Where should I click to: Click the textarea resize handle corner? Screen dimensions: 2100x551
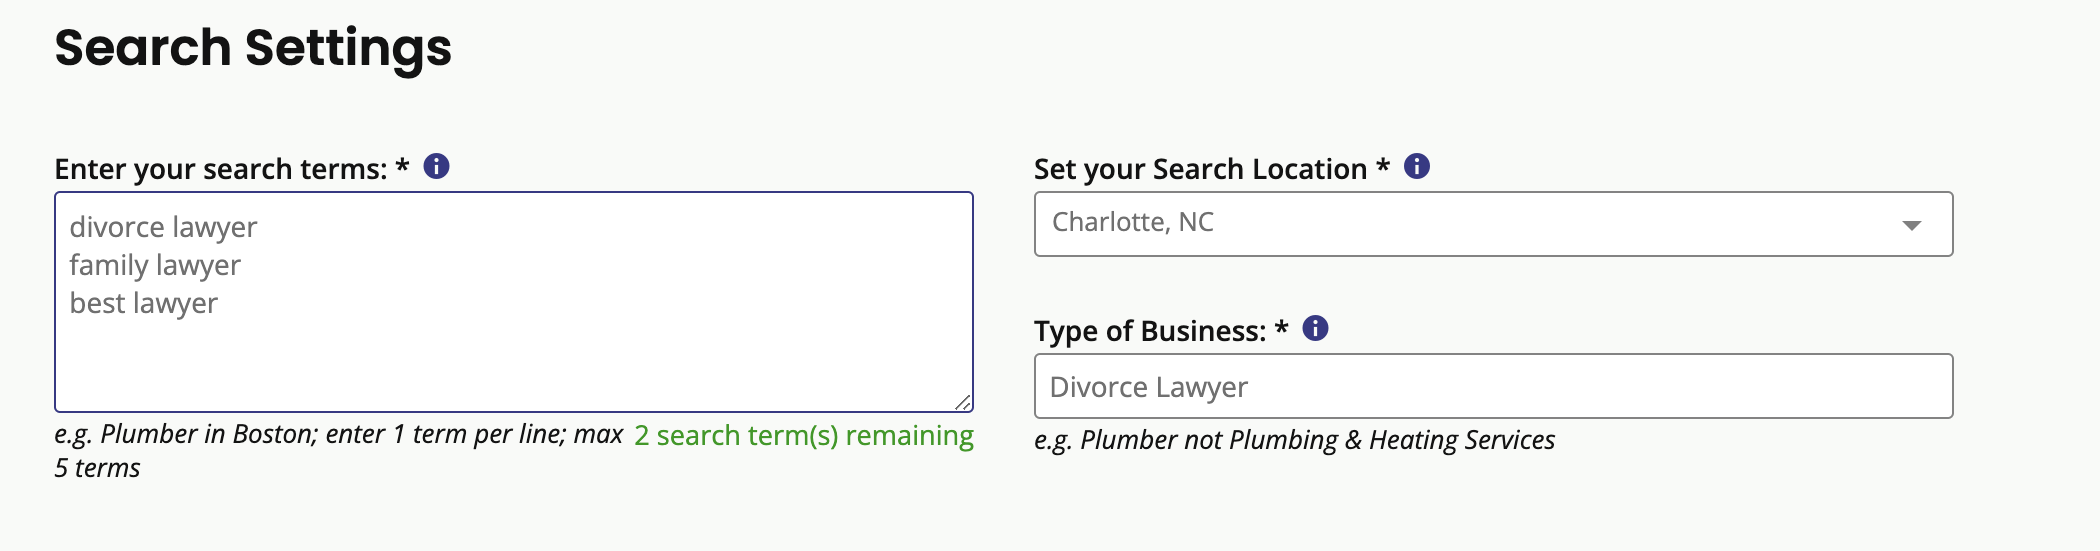pos(962,401)
